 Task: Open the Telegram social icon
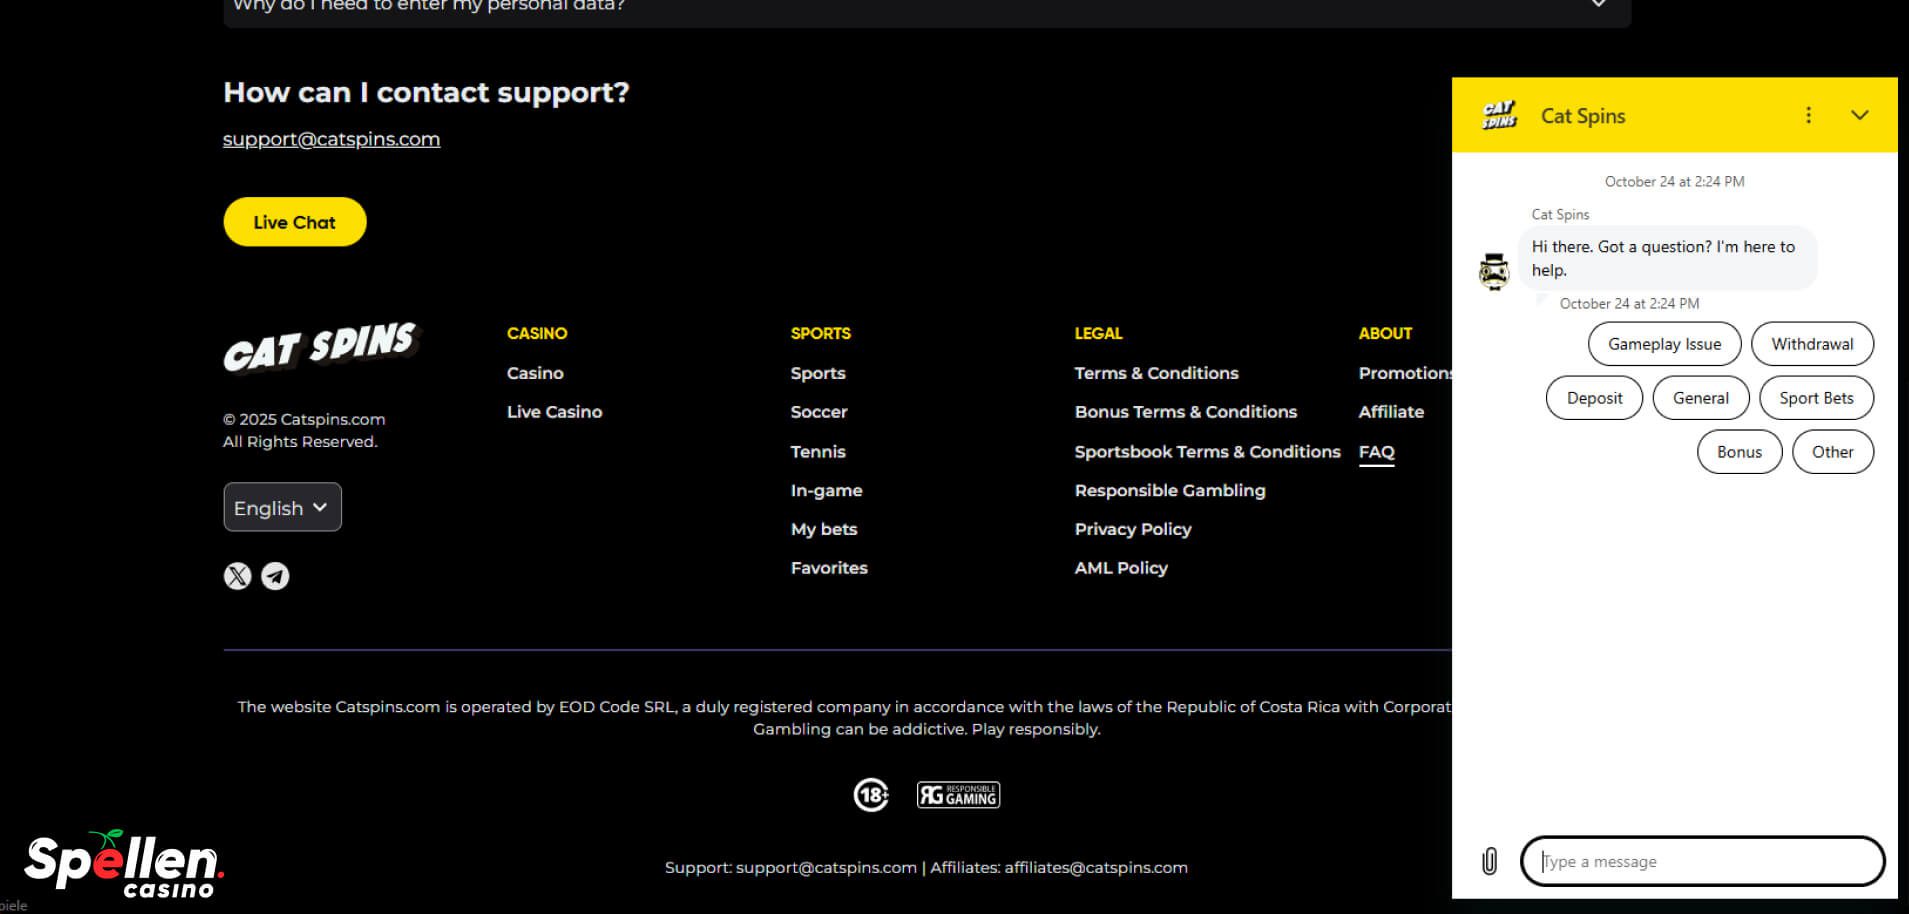(275, 576)
